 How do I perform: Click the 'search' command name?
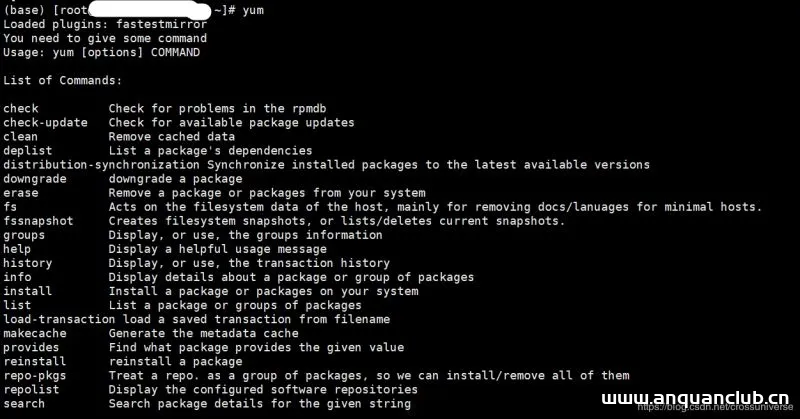(x=24, y=404)
